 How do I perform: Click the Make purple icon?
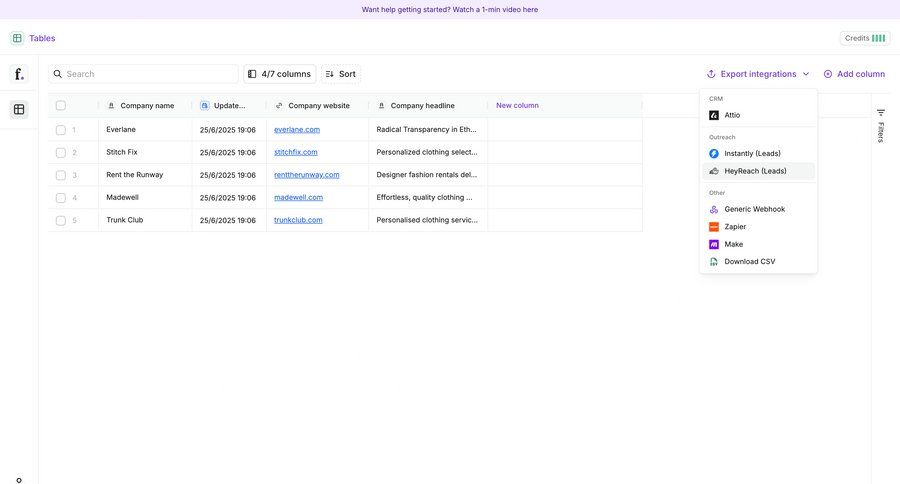pos(714,244)
